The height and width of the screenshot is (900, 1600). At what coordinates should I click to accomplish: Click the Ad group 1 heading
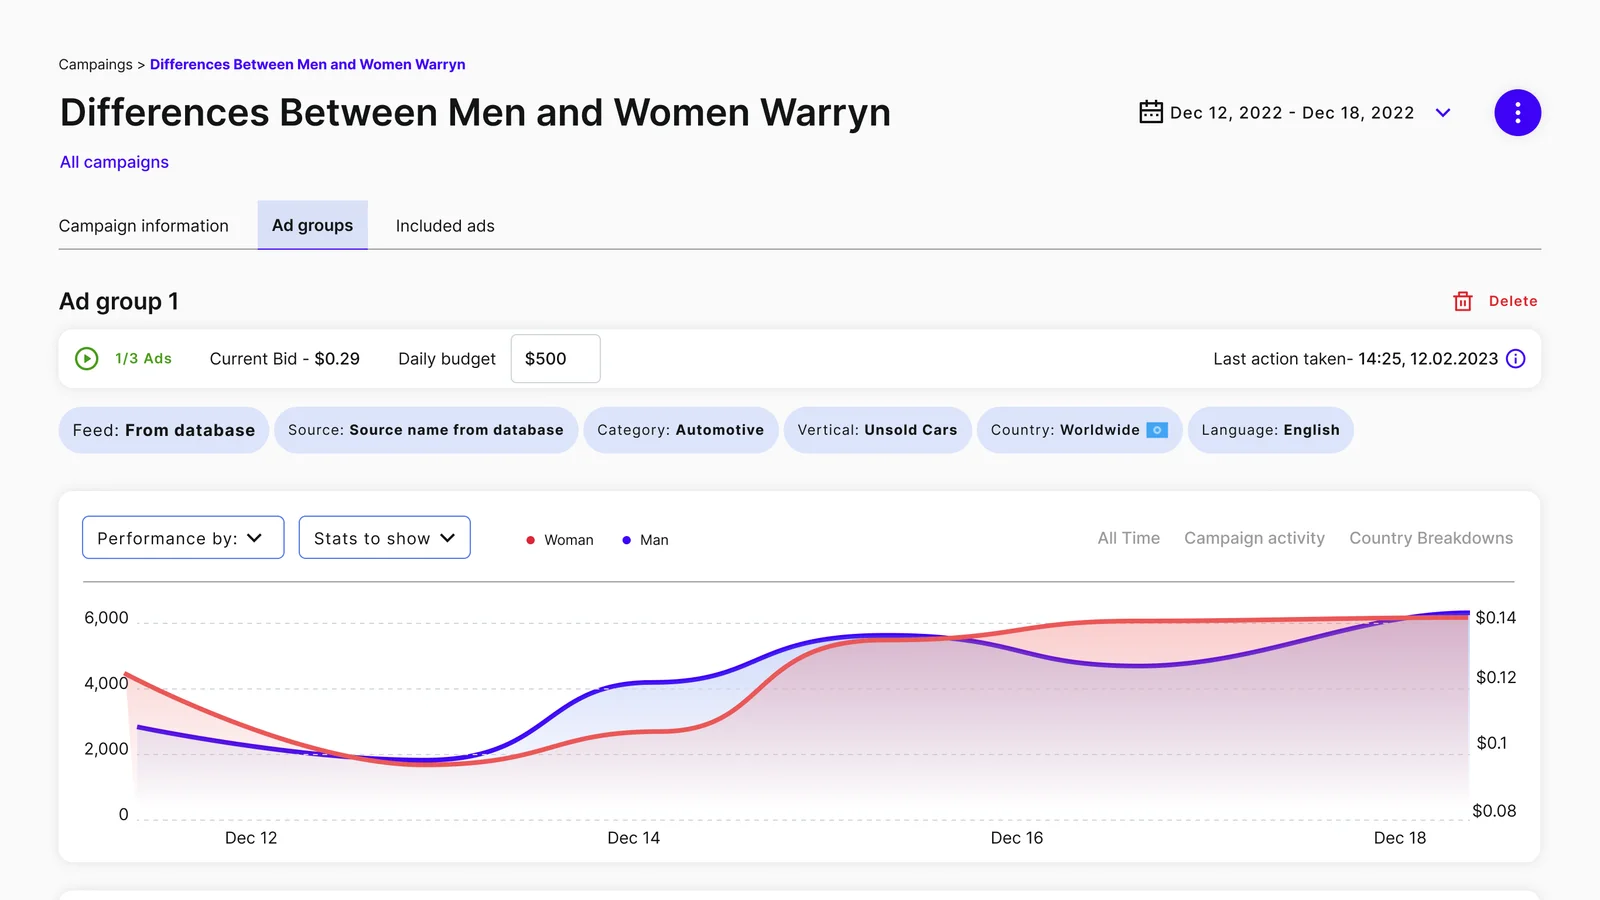click(x=119, y=302)
